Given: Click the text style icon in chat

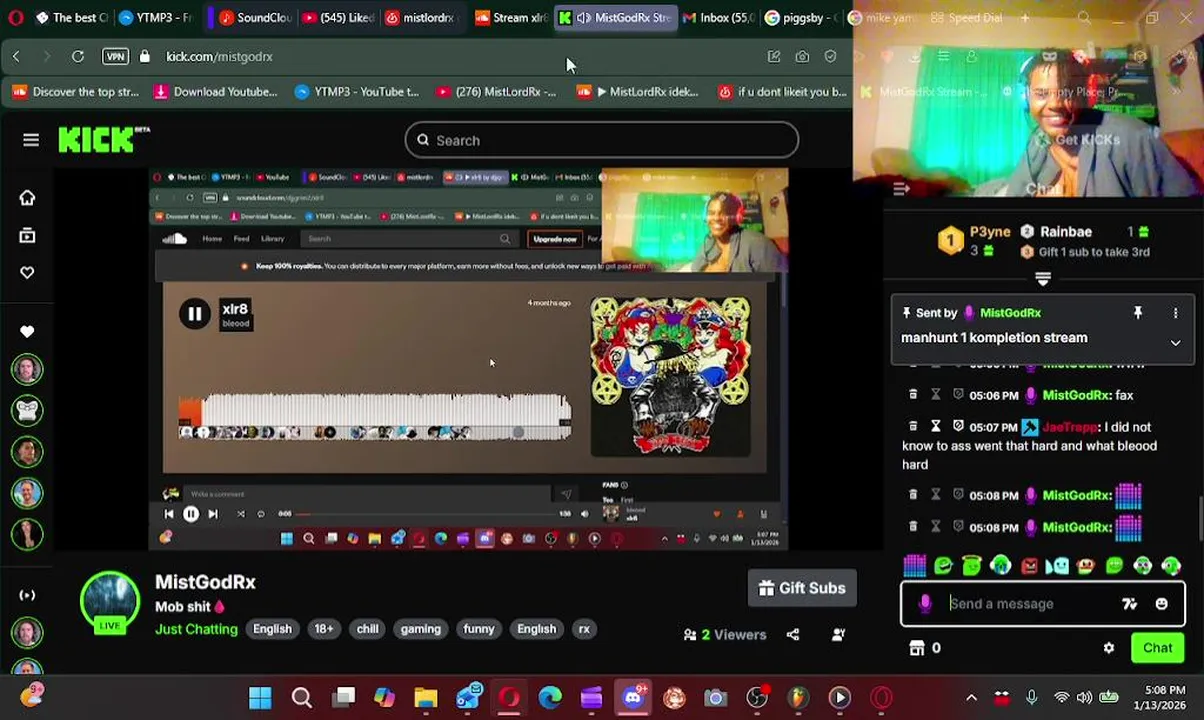Looking at the screenshot, I should (1129, 604).
